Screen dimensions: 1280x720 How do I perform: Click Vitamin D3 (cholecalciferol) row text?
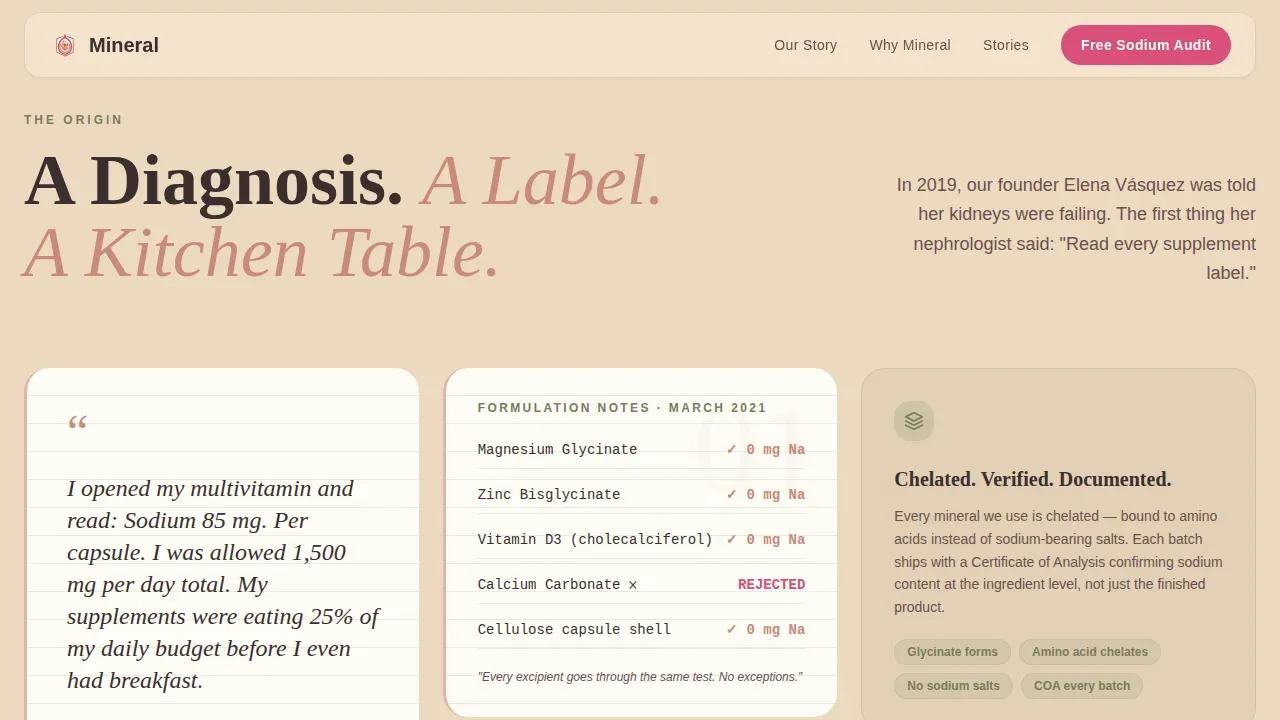[x=595, y=540]
